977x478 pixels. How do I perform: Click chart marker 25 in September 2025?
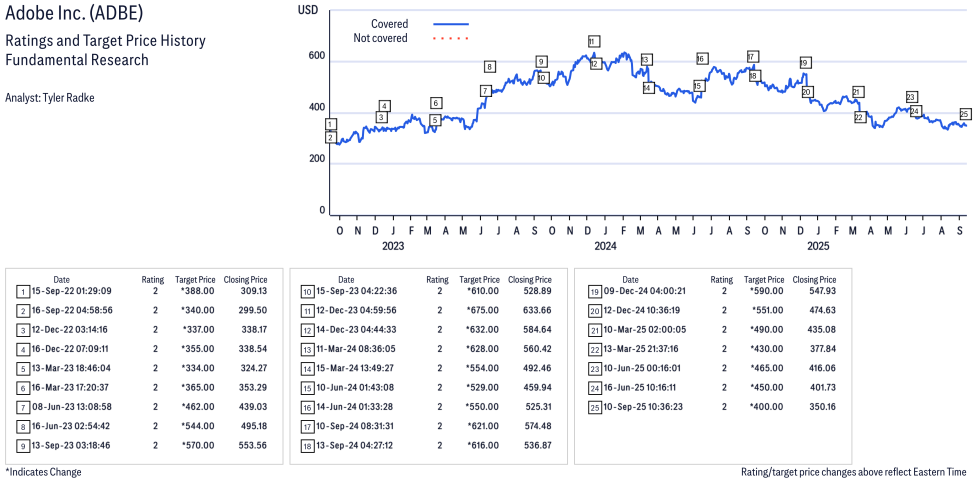tap(965, 113)
